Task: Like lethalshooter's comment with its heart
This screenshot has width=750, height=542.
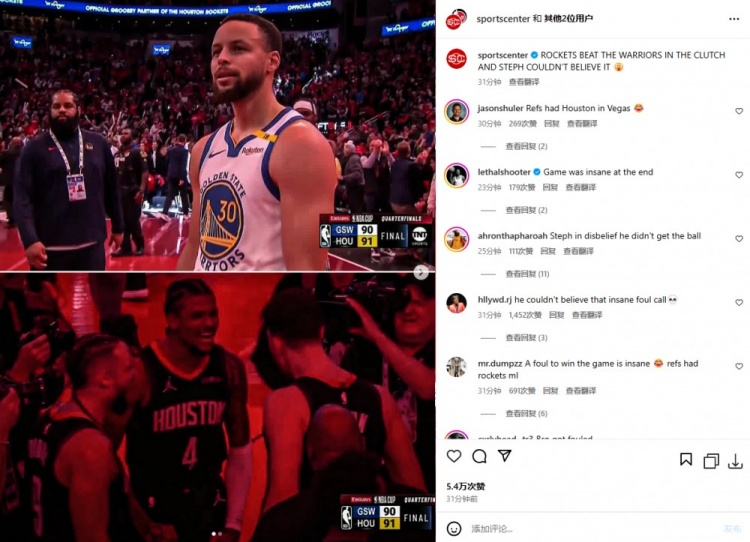Action: tap(739, 175)
